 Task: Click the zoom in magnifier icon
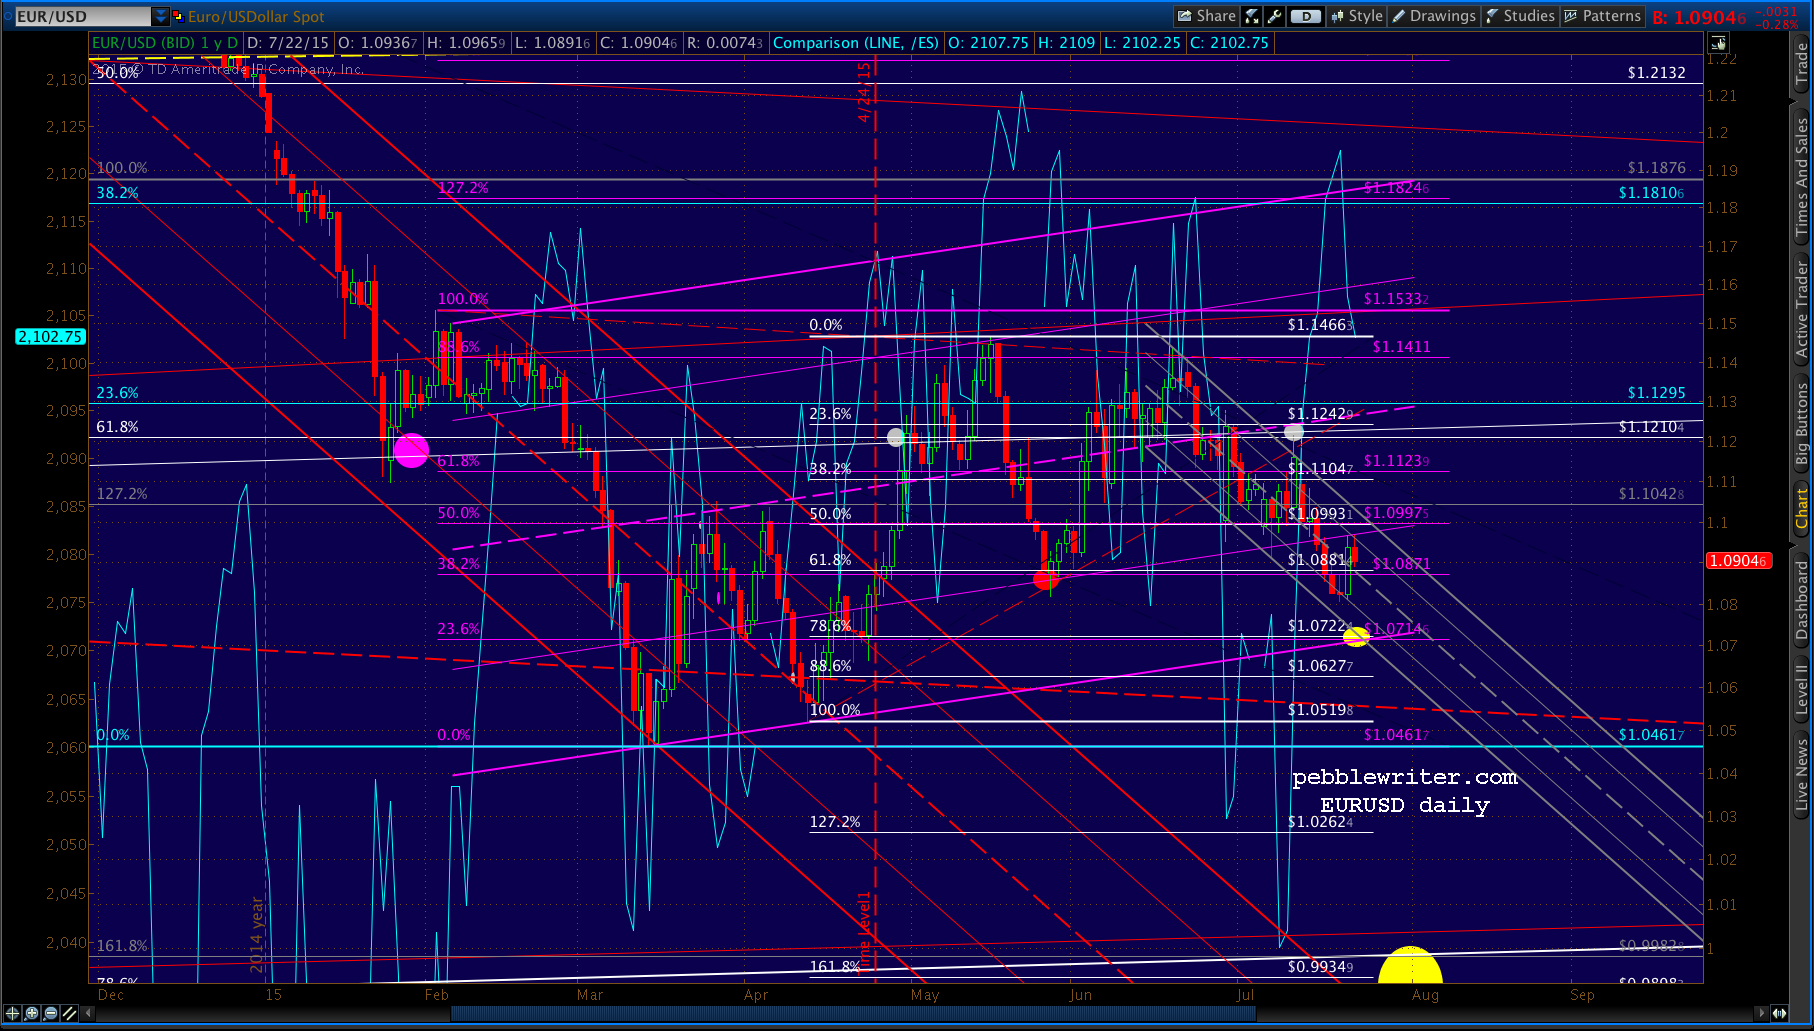32,1013
